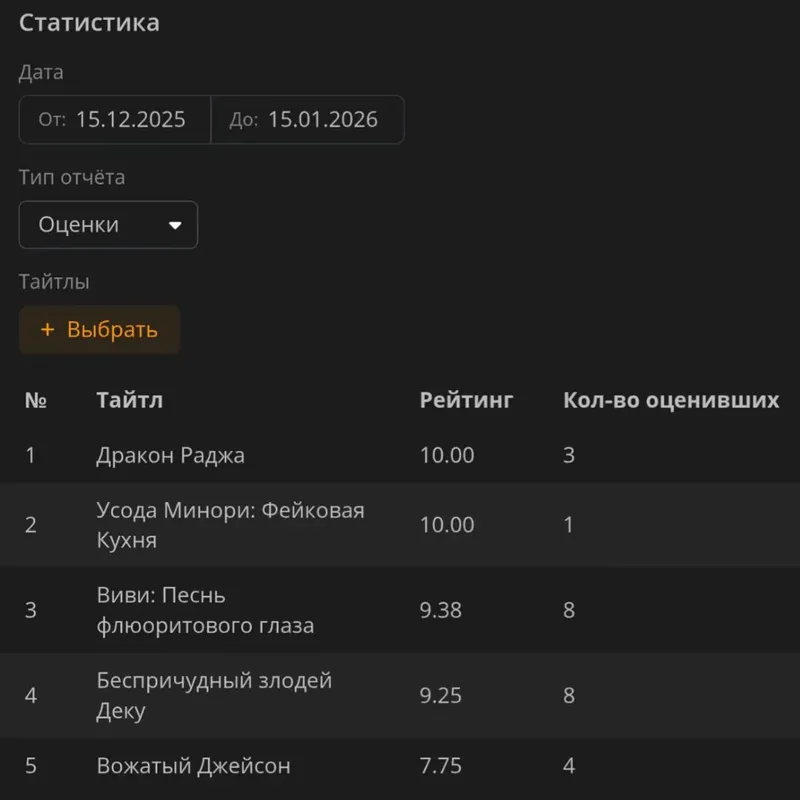Click the 9.38 rating value
Screen dimensions: 800x800
[x=441, y=610]
